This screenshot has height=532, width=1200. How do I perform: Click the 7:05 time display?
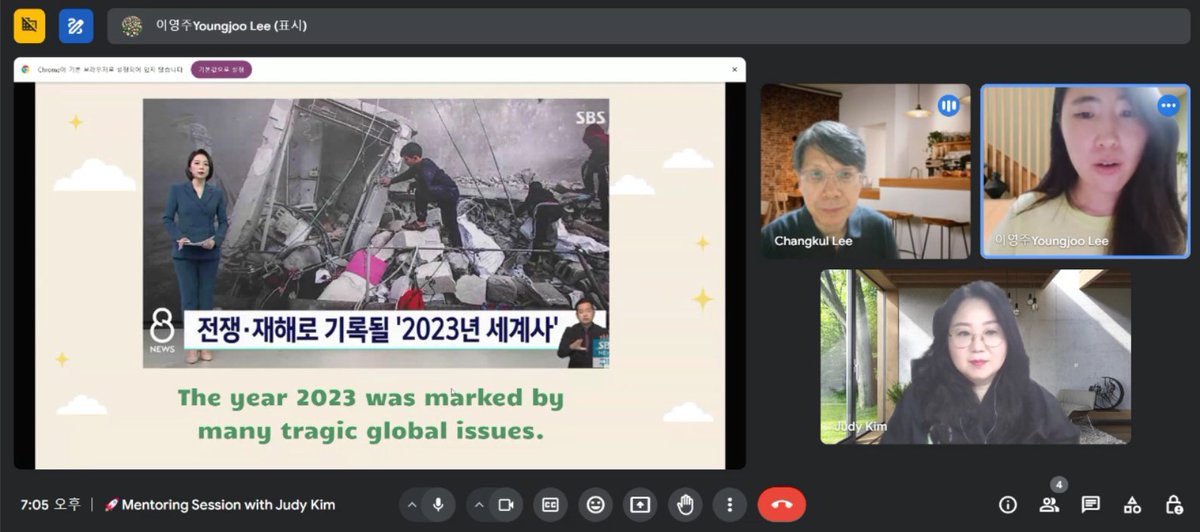pos(51,505)
